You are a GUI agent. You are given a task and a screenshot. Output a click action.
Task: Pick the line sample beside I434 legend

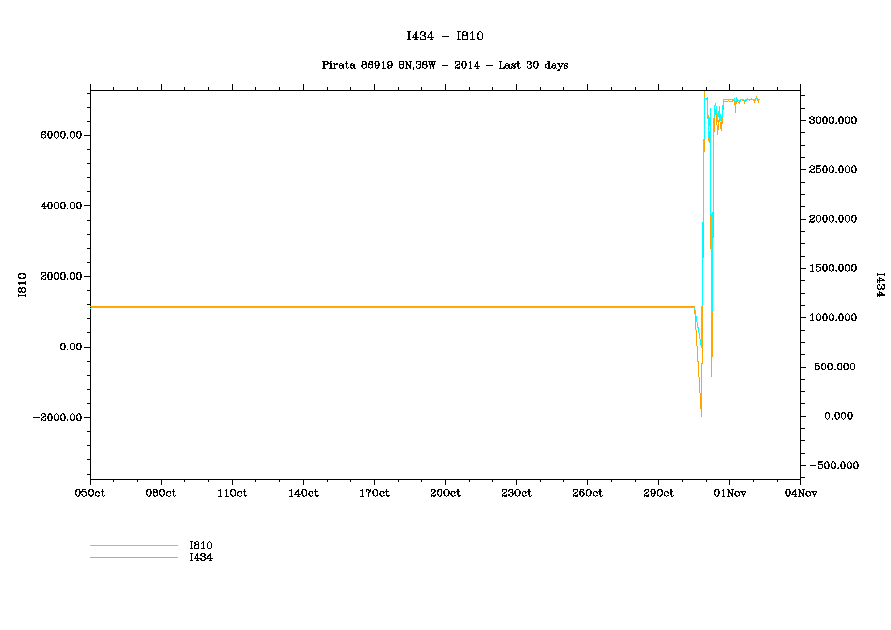[133, 557]
